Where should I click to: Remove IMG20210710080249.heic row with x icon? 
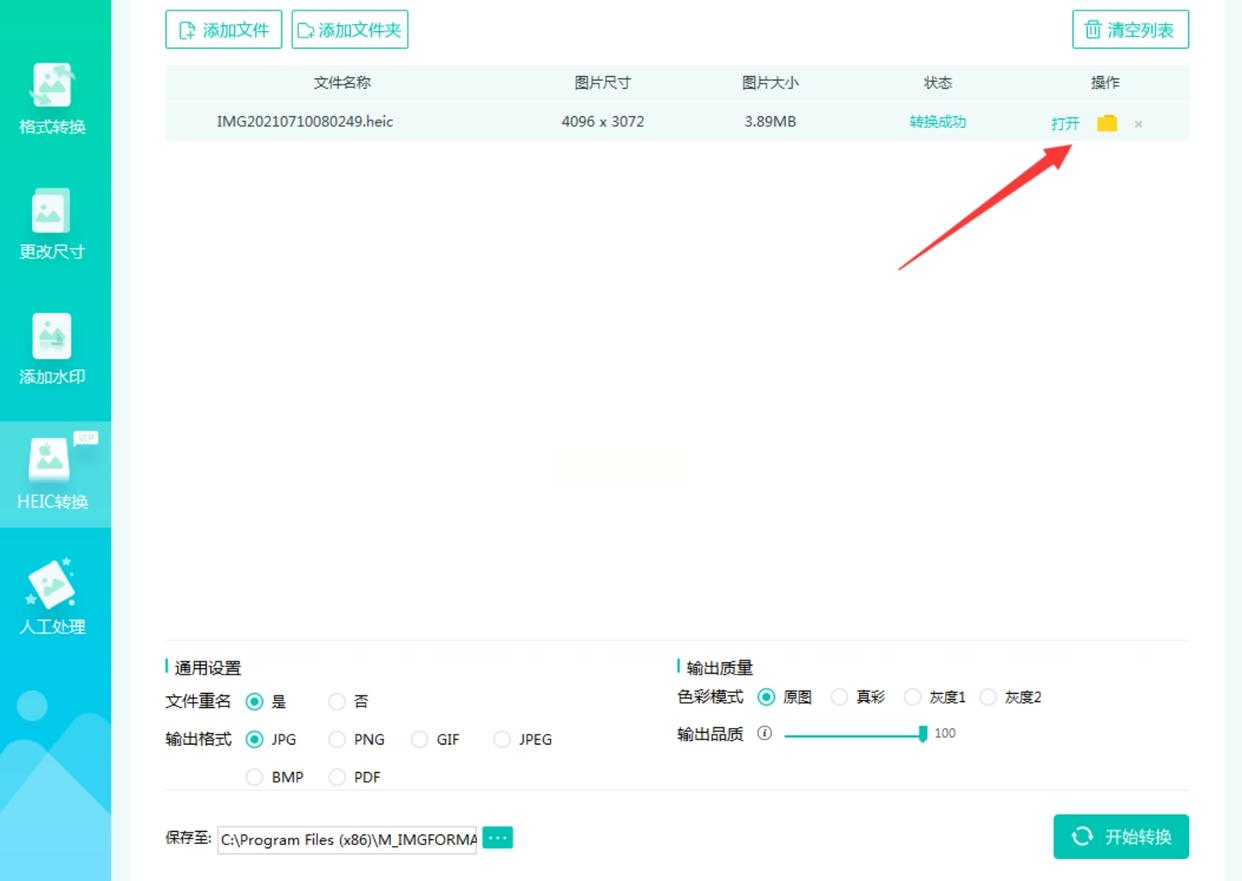[1138, 124]
